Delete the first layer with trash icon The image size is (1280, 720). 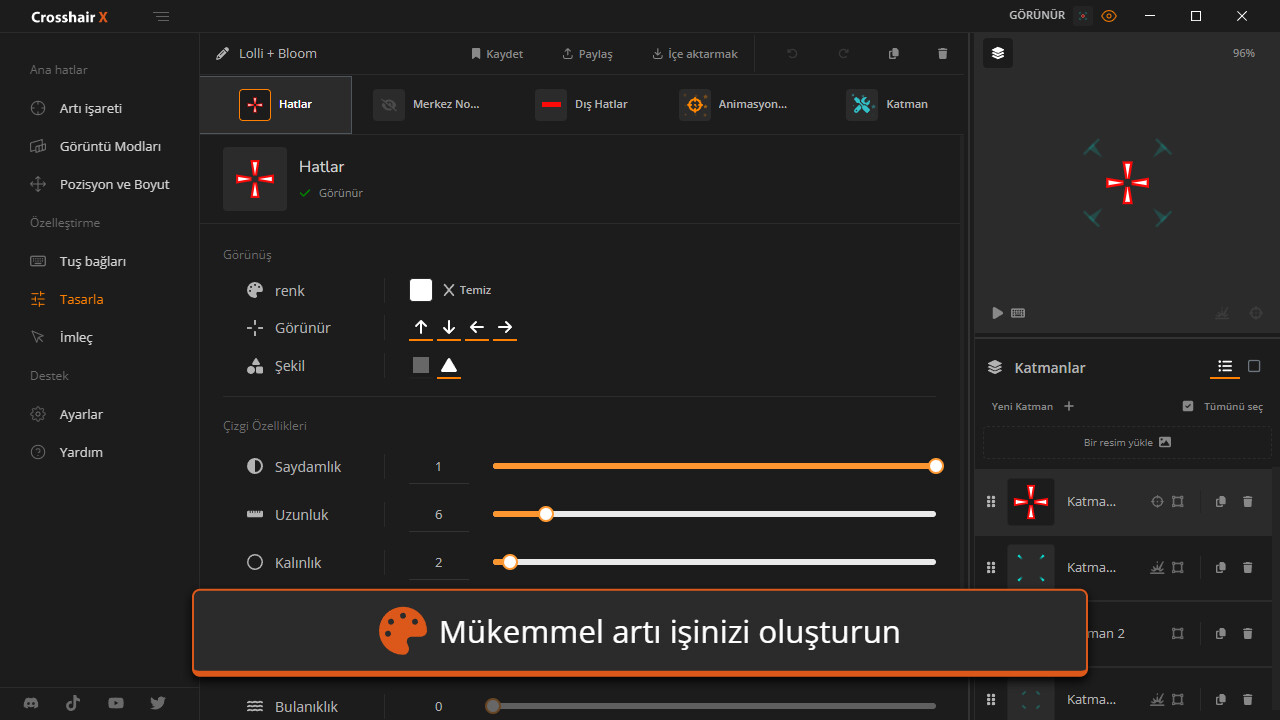coord(1247,502)
